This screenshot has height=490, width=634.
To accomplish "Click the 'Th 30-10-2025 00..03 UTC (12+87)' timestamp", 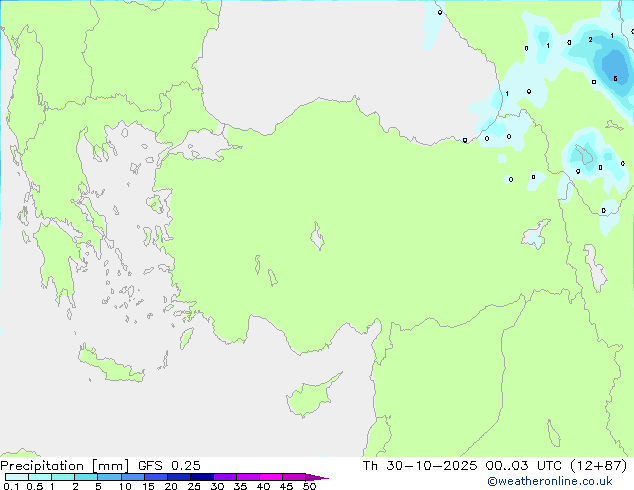I will click(x=495, y=466).
